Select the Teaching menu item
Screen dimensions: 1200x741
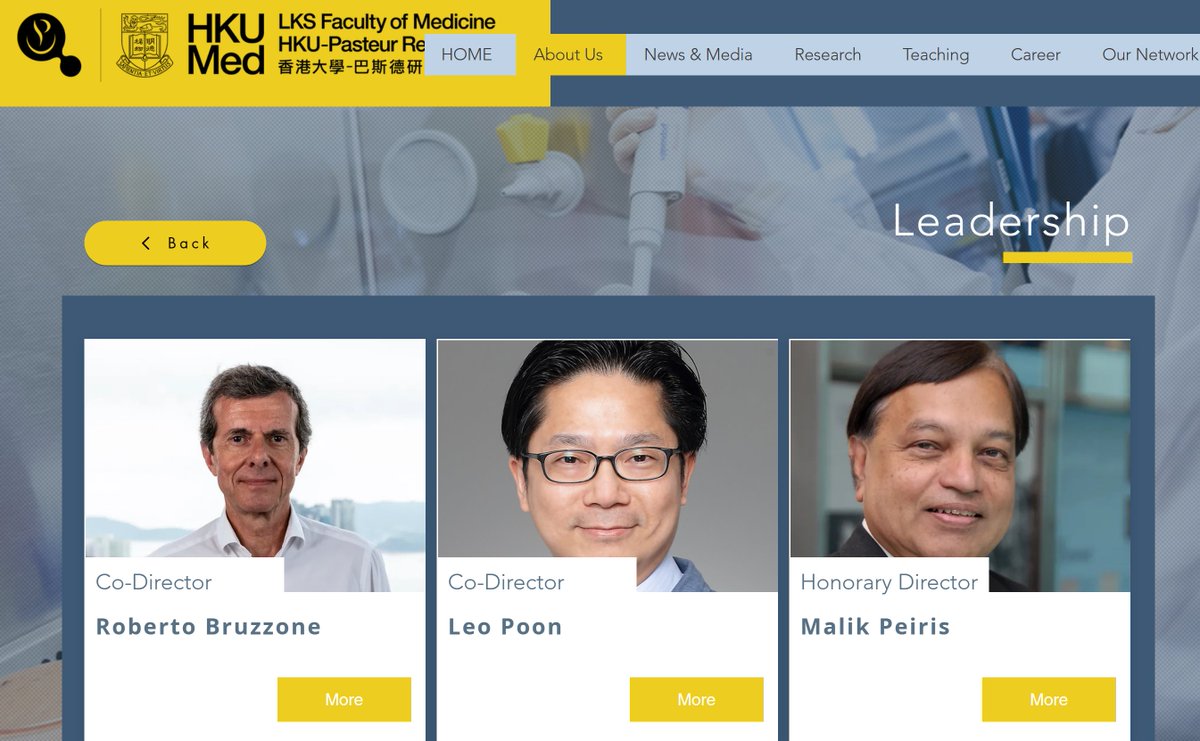click(x=936, y=55)
